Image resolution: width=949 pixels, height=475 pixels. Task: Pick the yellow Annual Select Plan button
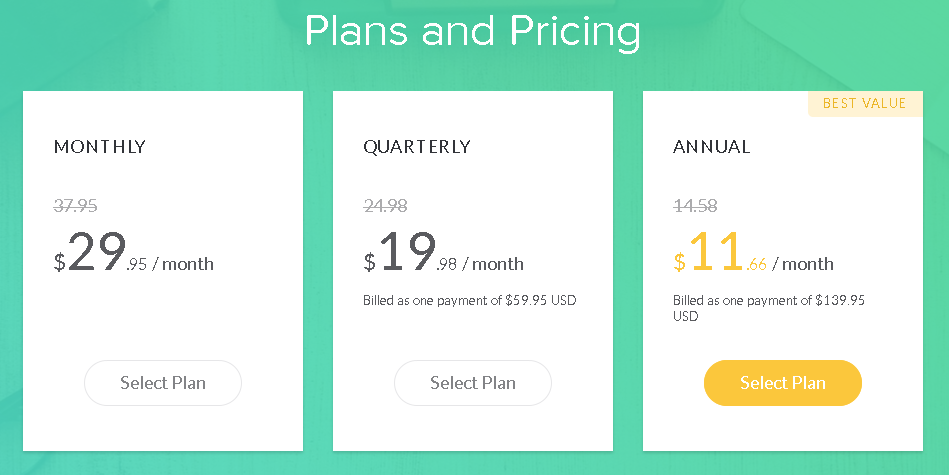pyautogui.click(x=783, y=383)
